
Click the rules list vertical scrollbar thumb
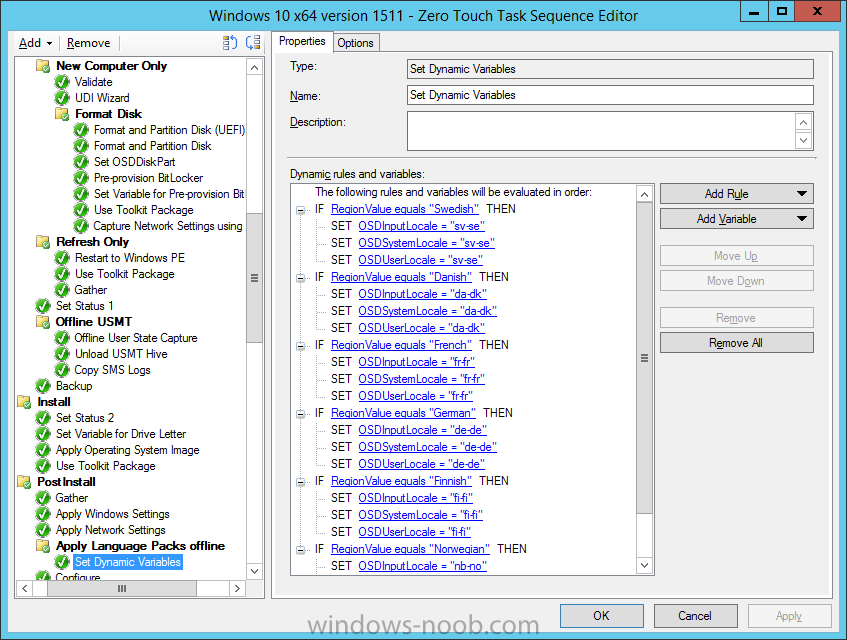point(644,358)
